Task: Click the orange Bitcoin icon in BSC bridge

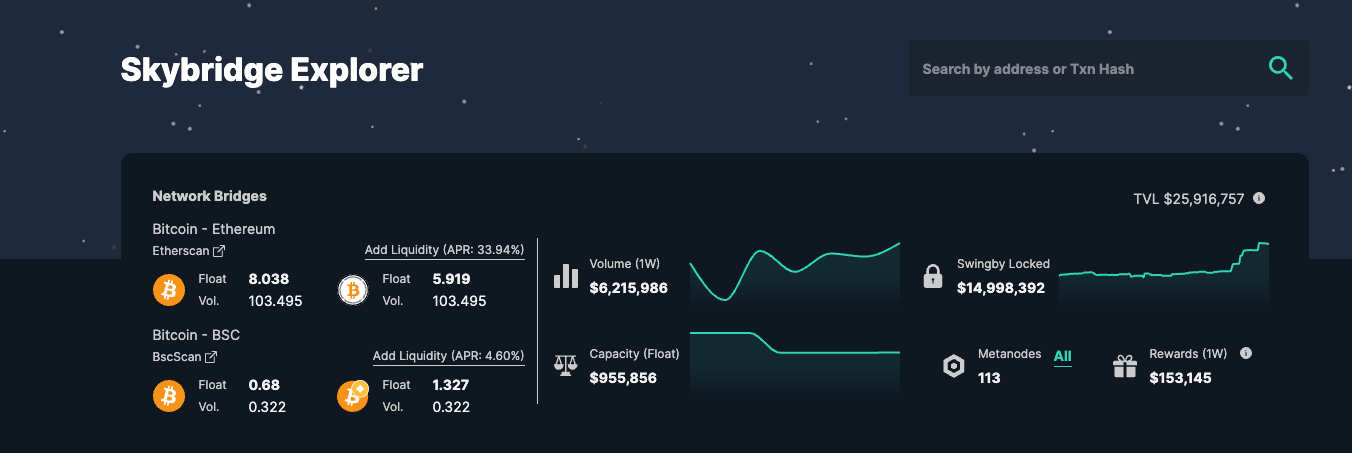Action: click(169, 396)
